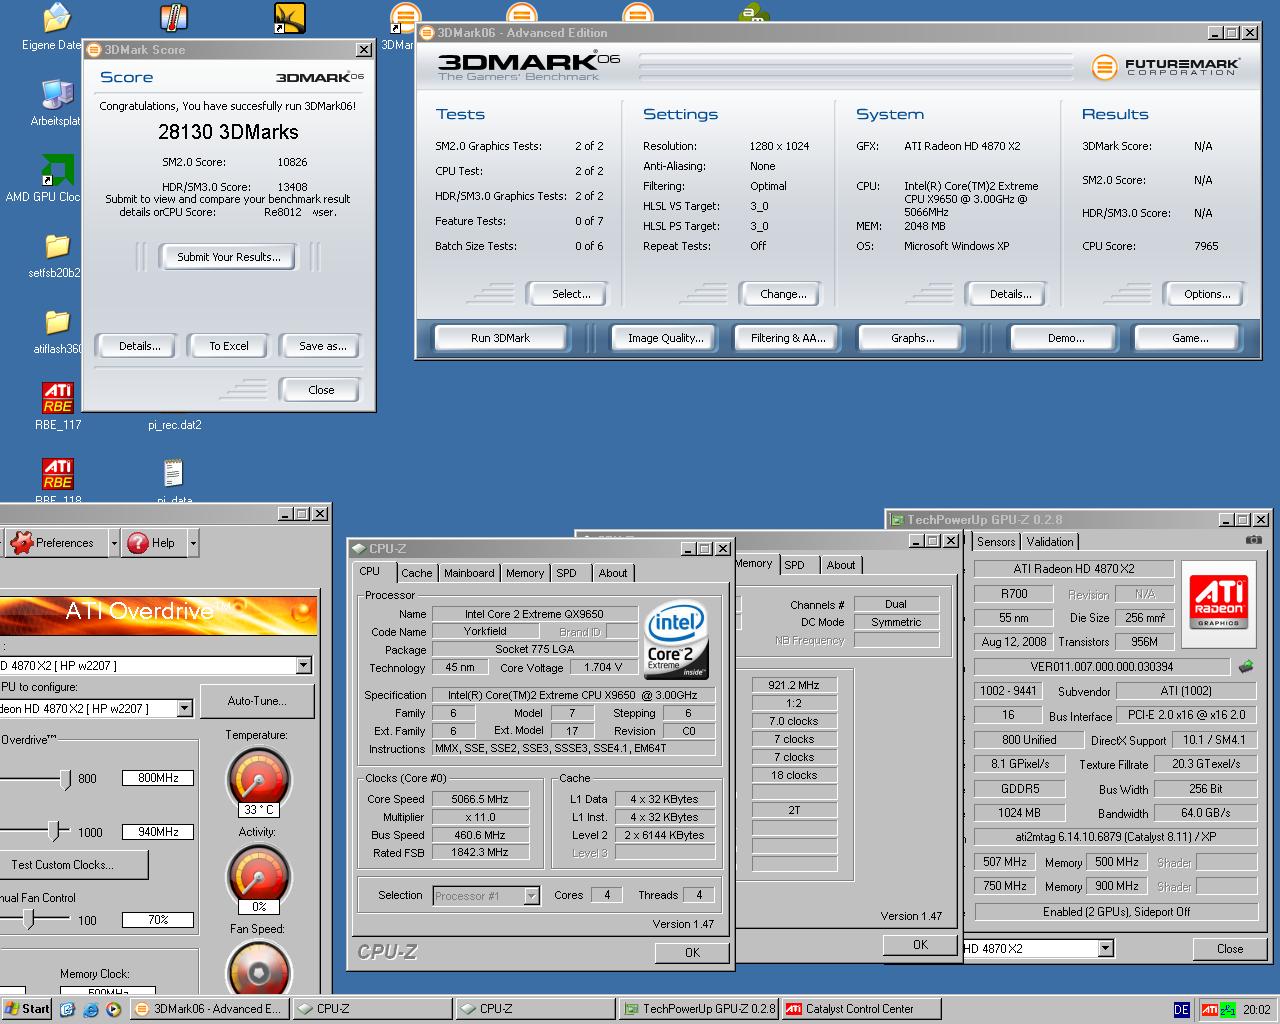Open the Arbeitsplatz computer desktop icon
This screenshot has height=1024, width=1280.
click(x=57, y=95)
